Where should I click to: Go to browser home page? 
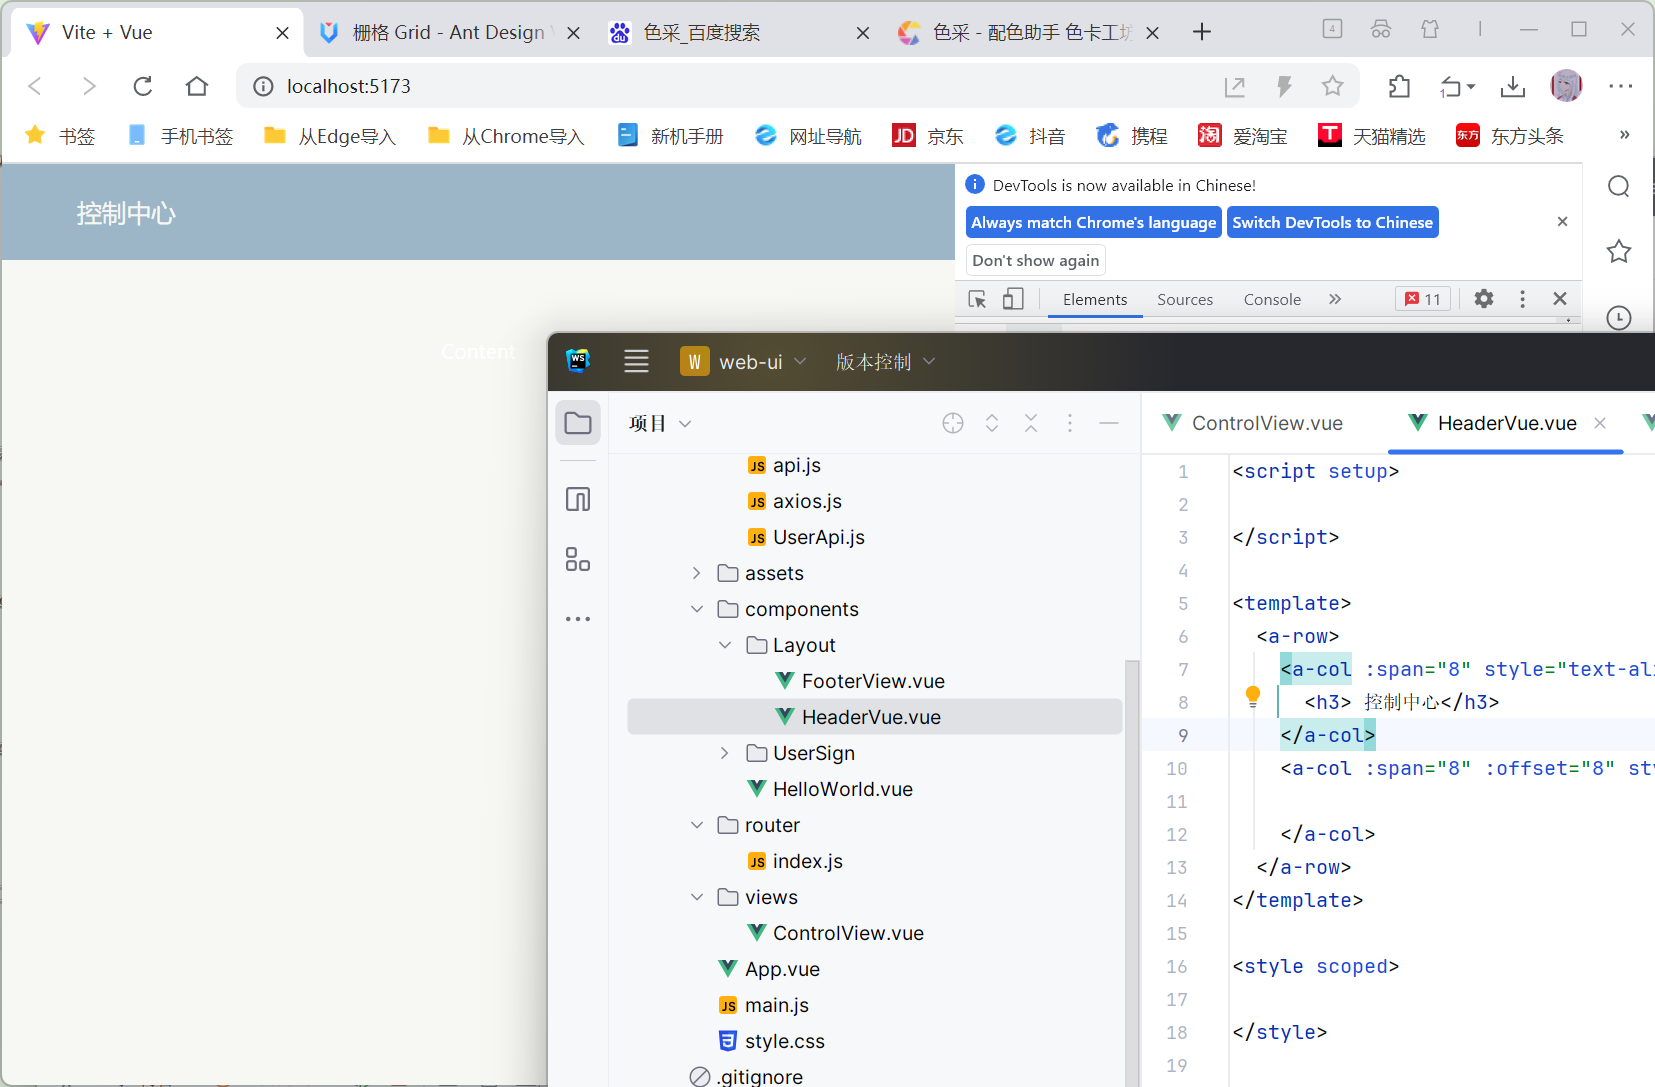pos(197,86)
